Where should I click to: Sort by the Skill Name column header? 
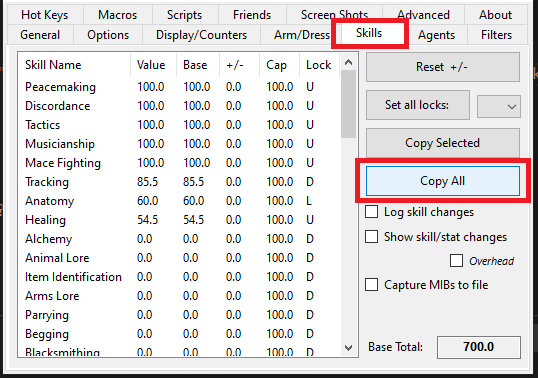74,65
